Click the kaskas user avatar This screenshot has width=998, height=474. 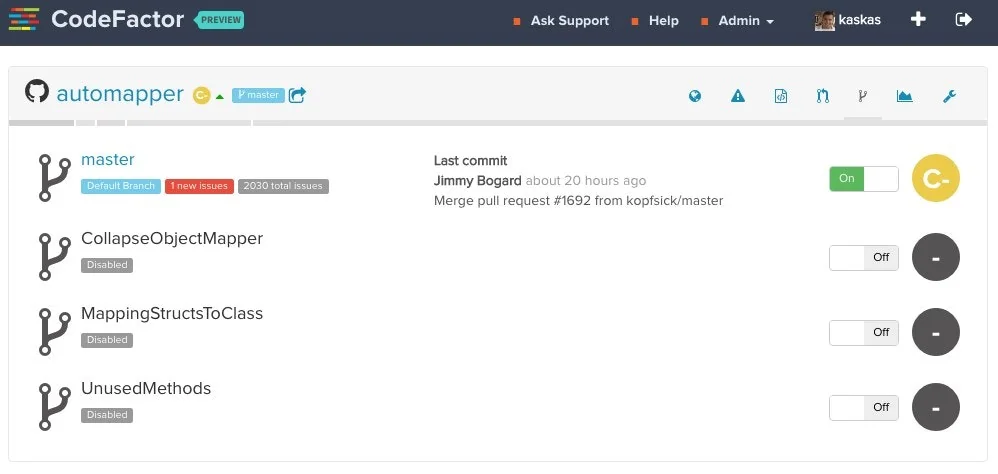click(824, 20)
